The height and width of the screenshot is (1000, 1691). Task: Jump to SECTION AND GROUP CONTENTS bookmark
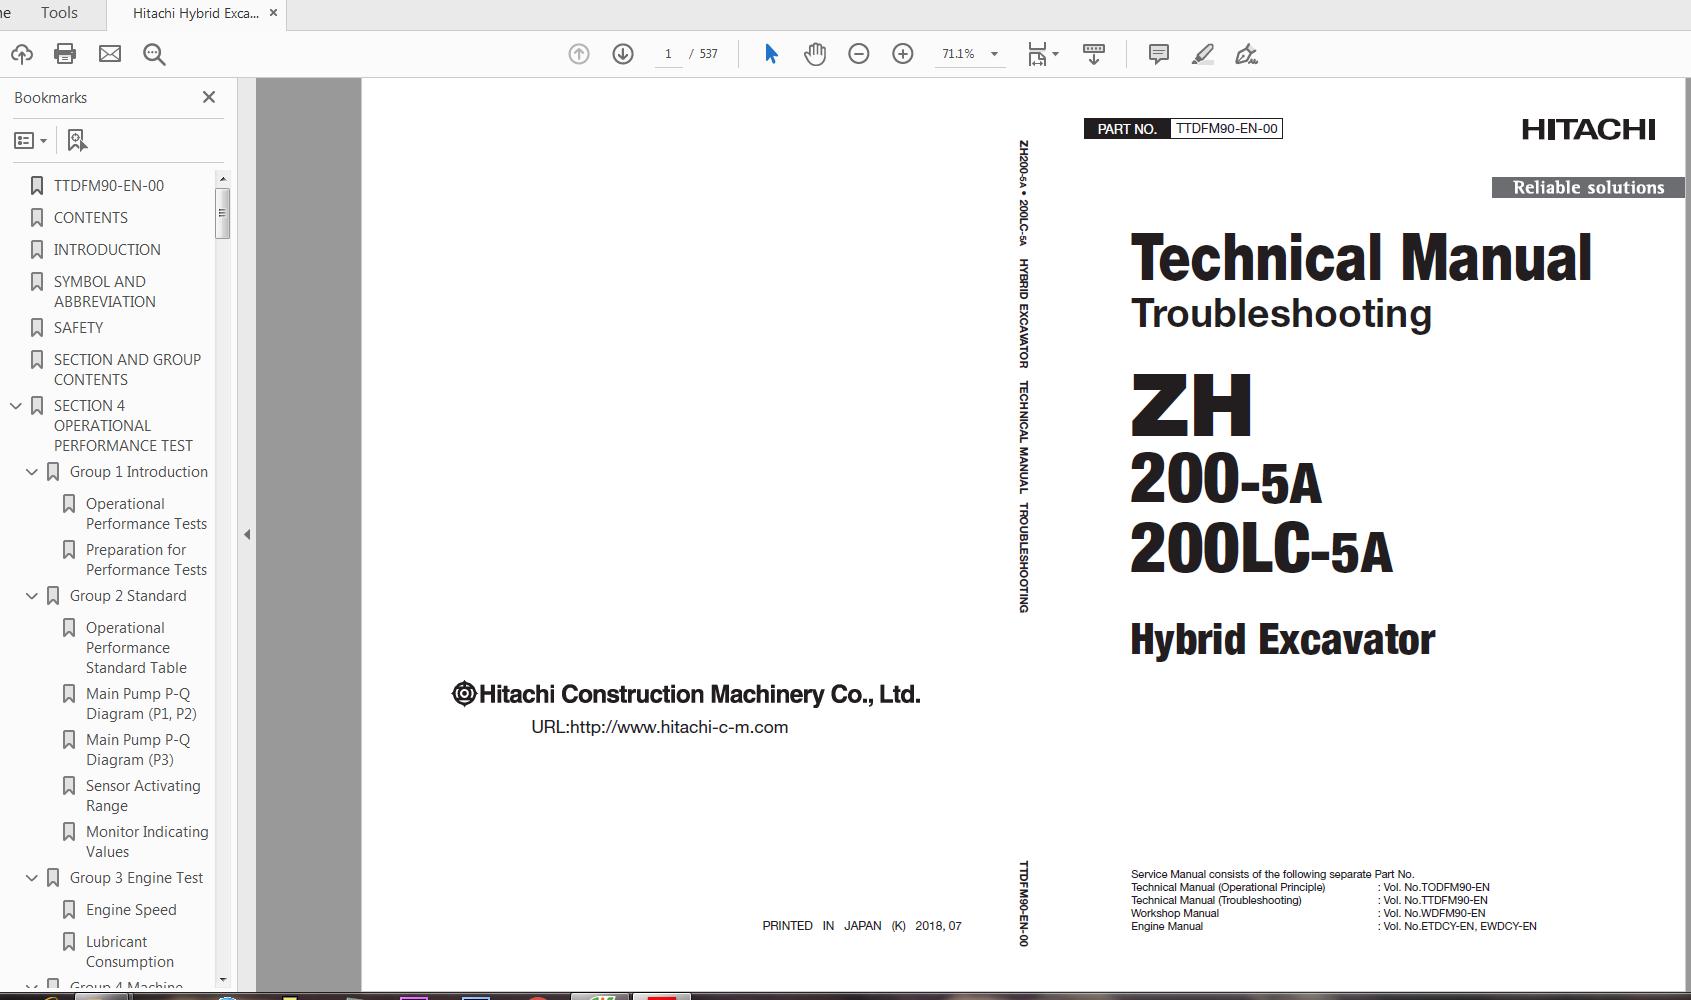127,370
